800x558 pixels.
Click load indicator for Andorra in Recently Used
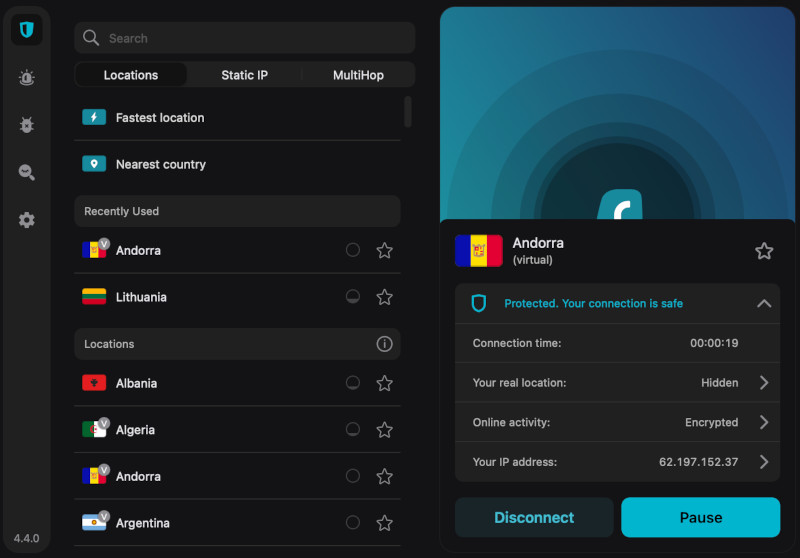(x=353, y=250)
